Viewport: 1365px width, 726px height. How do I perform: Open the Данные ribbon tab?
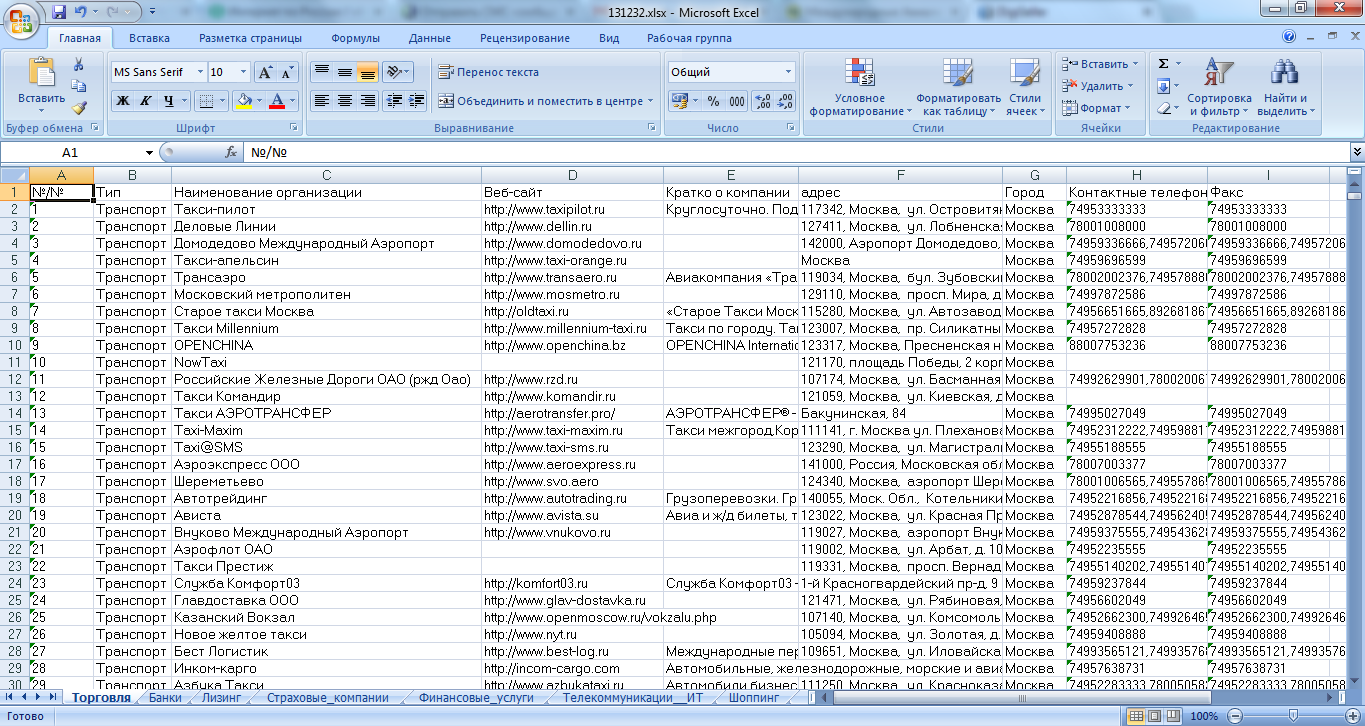coord(429,38)
